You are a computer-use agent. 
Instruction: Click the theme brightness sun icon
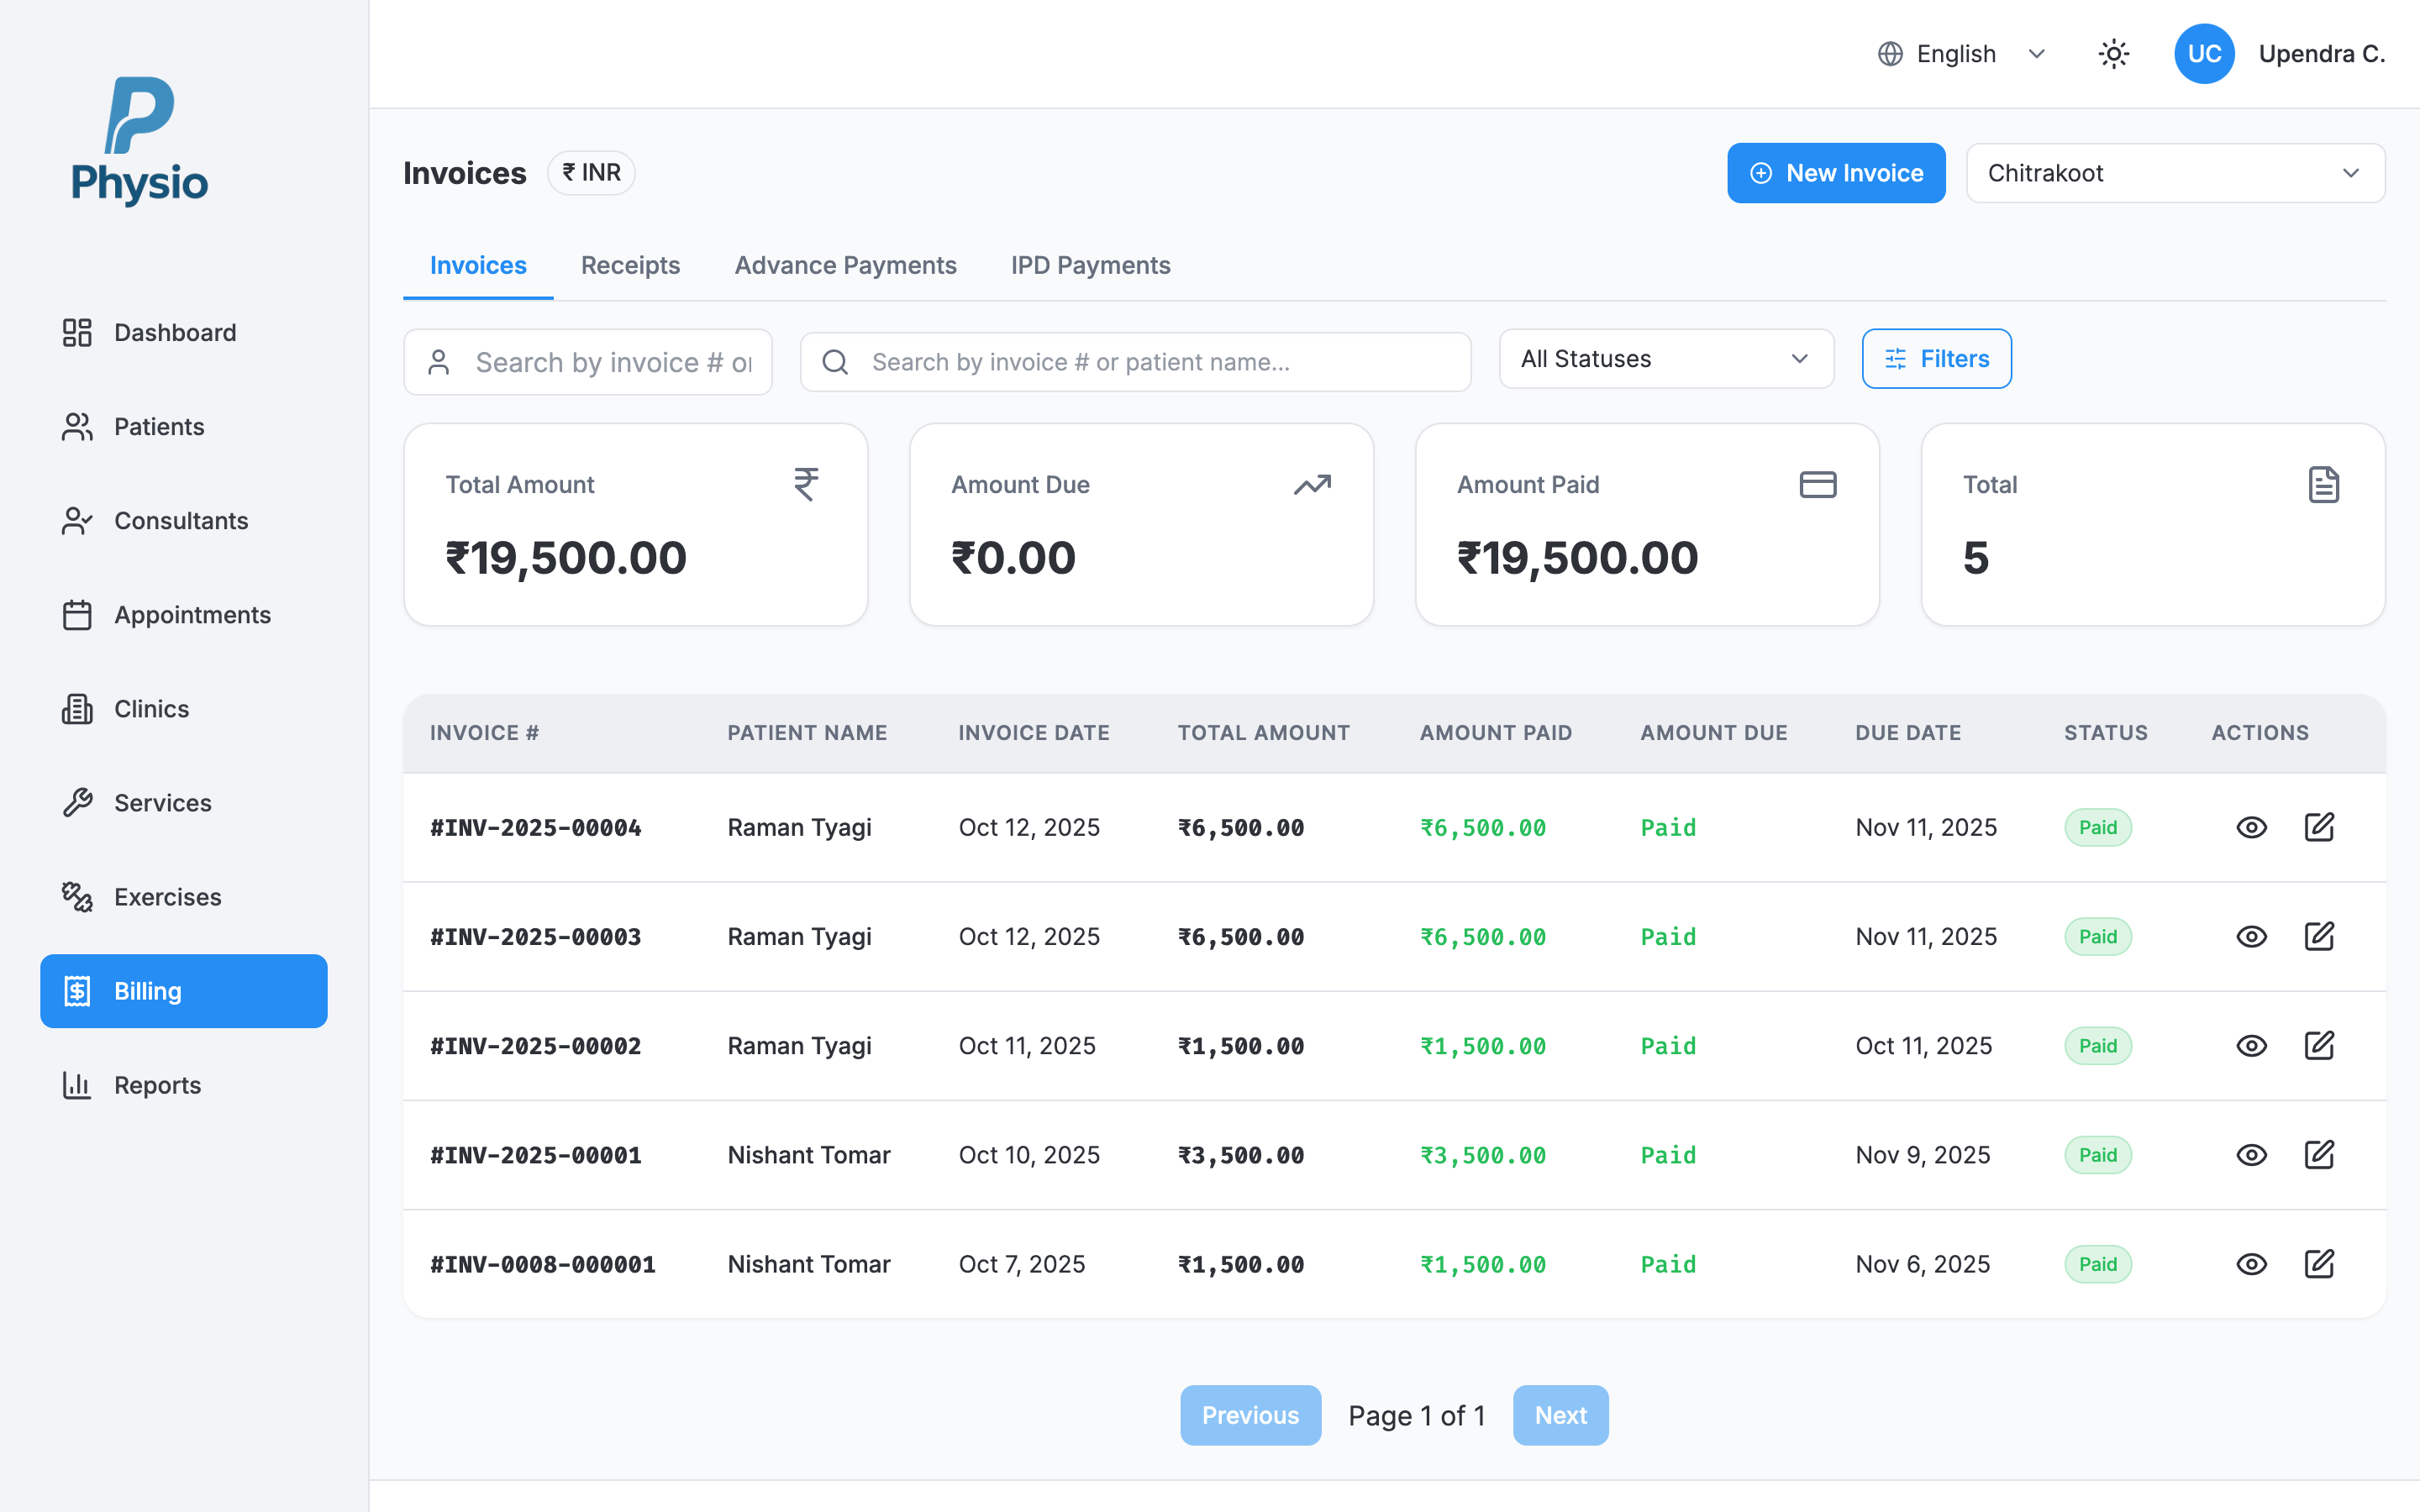(2113, 53)
